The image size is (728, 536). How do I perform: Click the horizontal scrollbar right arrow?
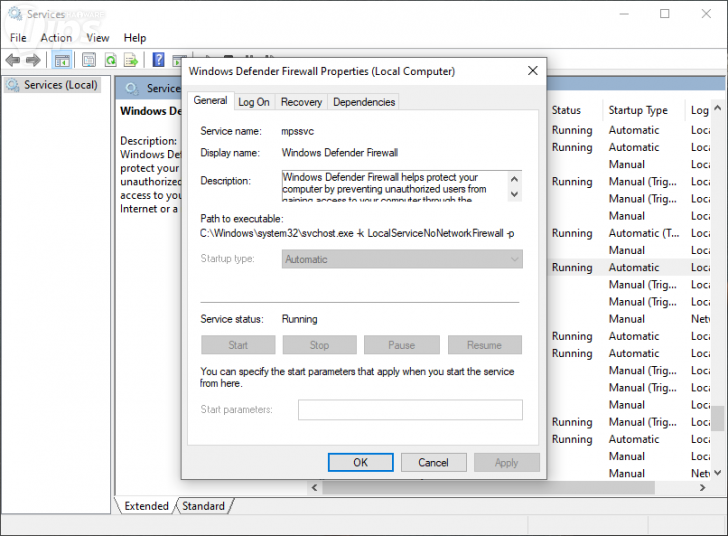(702, 487)
